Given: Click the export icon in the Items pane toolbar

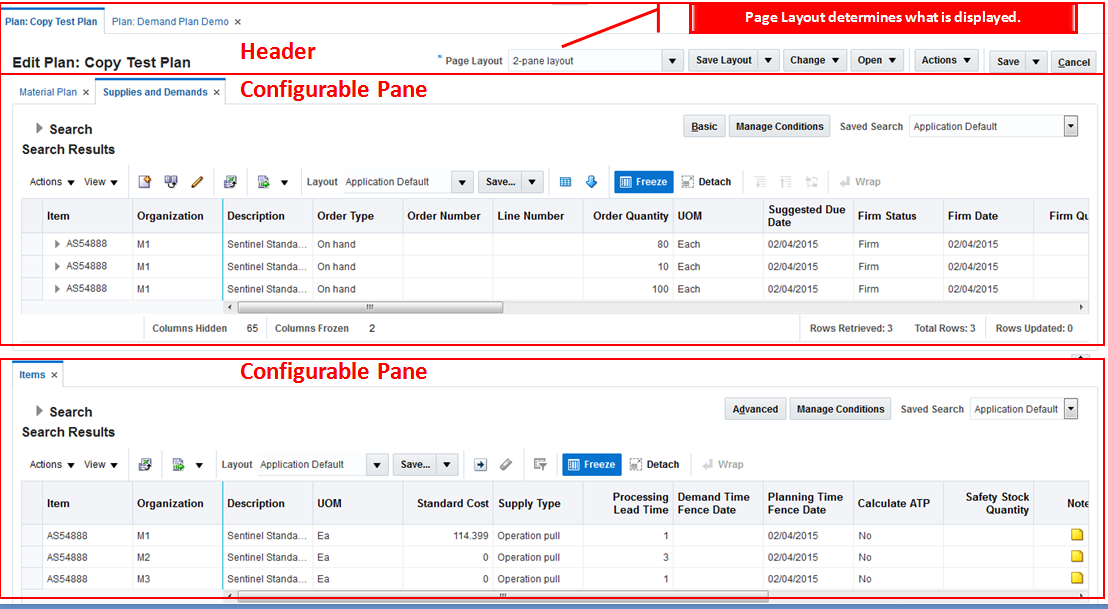Looking at the screenshot, I should tap(179, 464).
